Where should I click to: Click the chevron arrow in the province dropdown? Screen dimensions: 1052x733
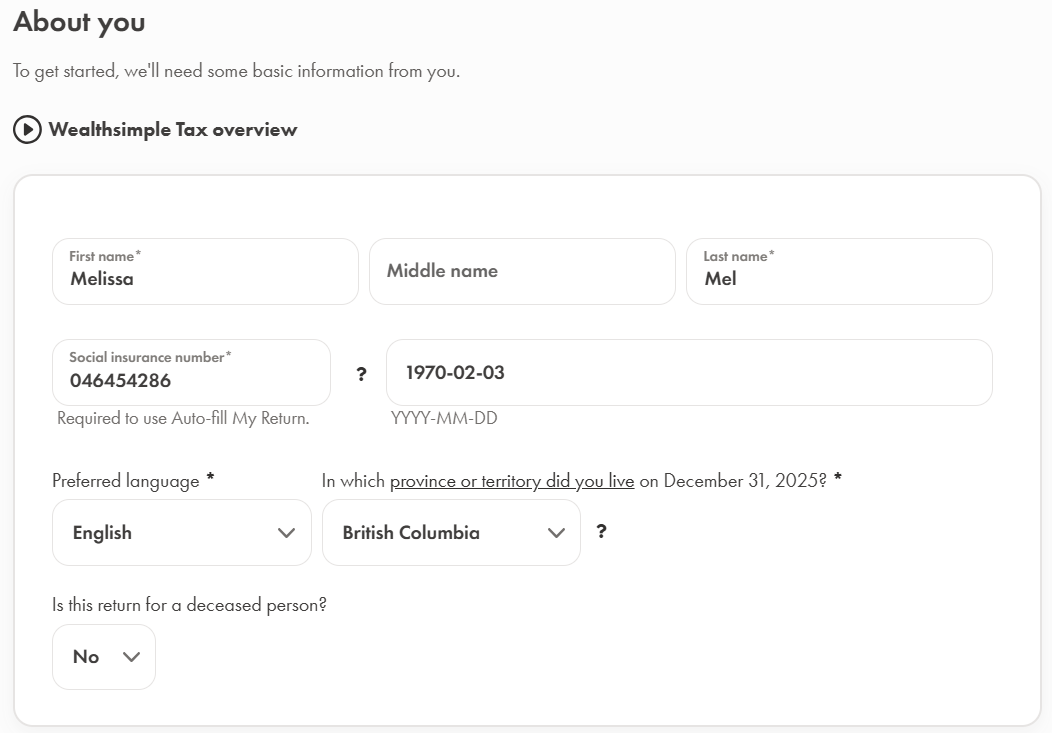(x=556, y=533)
